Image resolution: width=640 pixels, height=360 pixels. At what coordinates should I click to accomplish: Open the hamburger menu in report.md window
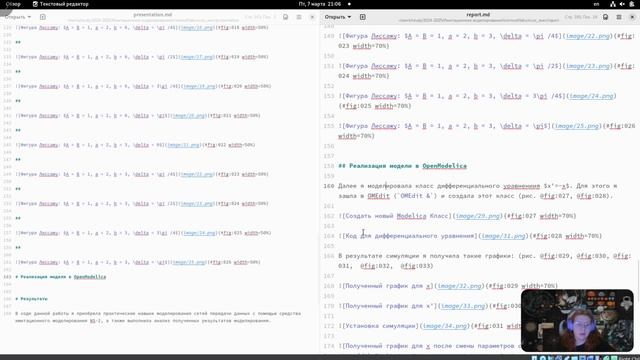(x=619, y=17)
